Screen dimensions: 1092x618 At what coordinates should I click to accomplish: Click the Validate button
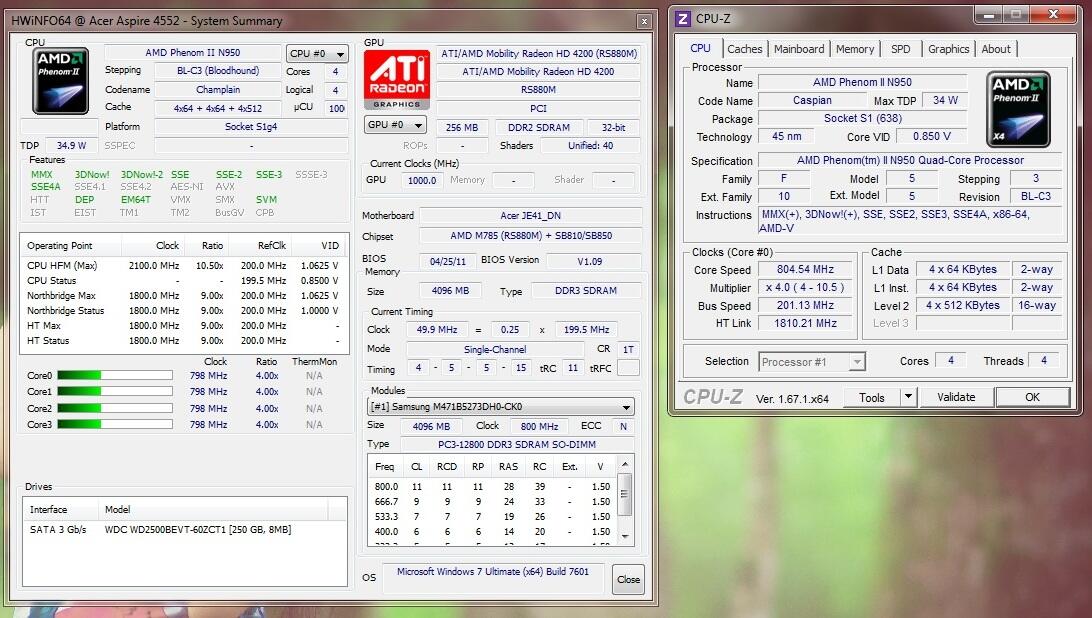coord(956,397)
